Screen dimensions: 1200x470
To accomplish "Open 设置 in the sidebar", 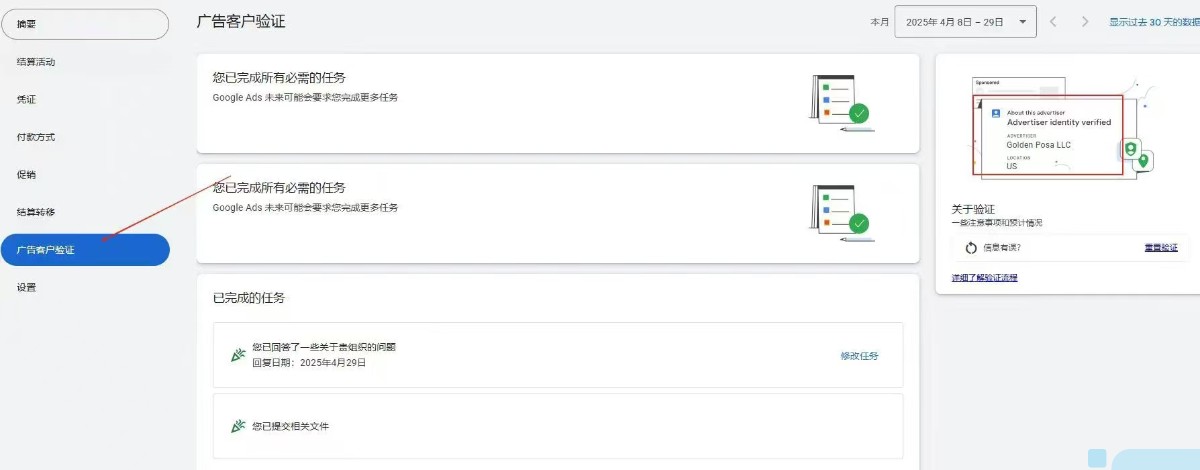I will click(x=26, y=288).
